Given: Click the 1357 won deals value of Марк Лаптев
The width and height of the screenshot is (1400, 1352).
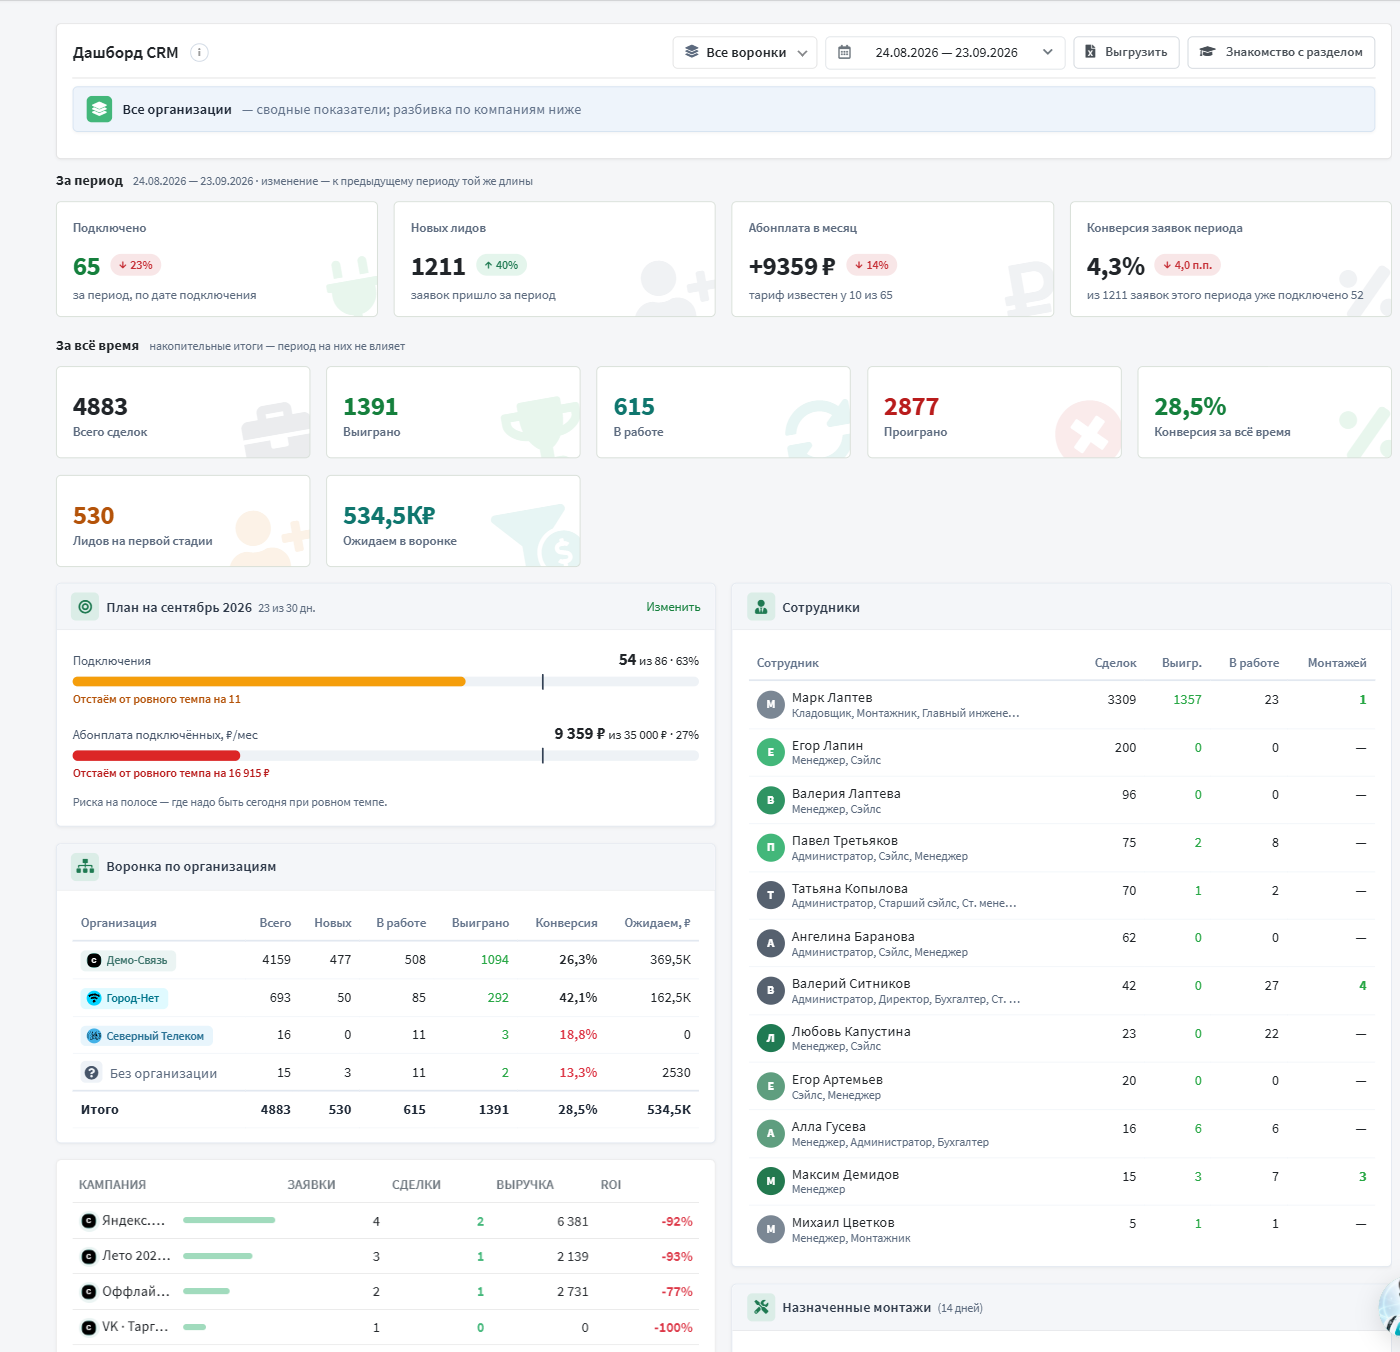Looking at the screenshot, I should point(1187,700).
